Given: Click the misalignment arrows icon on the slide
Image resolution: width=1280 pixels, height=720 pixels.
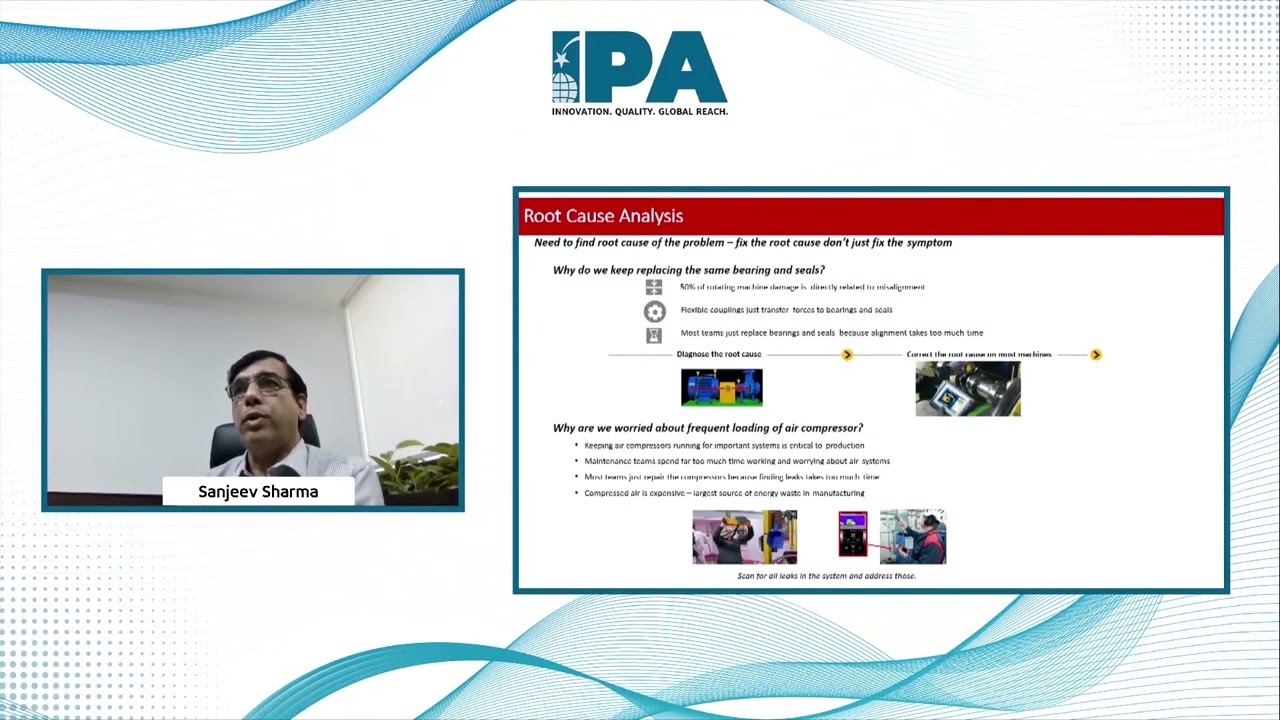Looking at the screenshot, I should click(x=654, y=288).
